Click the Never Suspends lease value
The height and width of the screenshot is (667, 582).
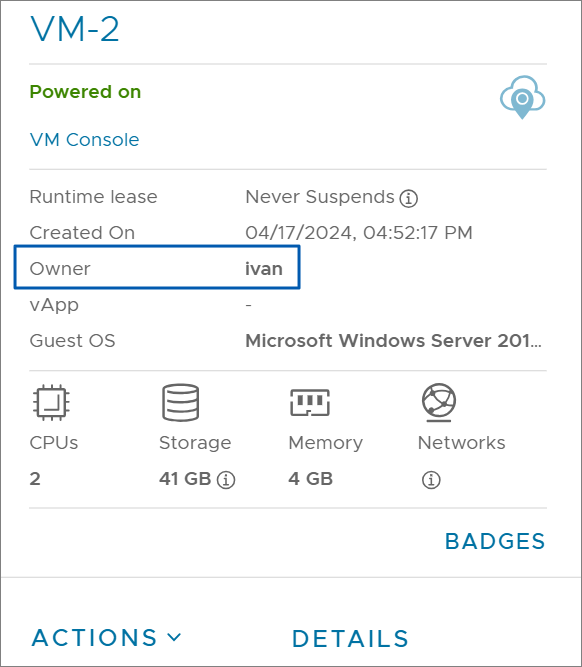320,197
